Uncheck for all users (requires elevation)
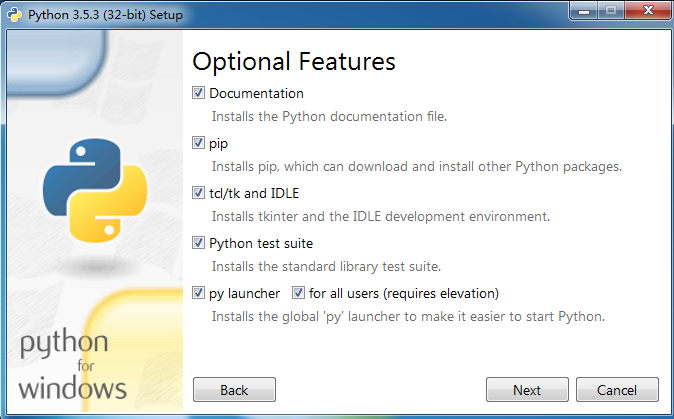Screen dimensions: 674x419 coord(298,293)
